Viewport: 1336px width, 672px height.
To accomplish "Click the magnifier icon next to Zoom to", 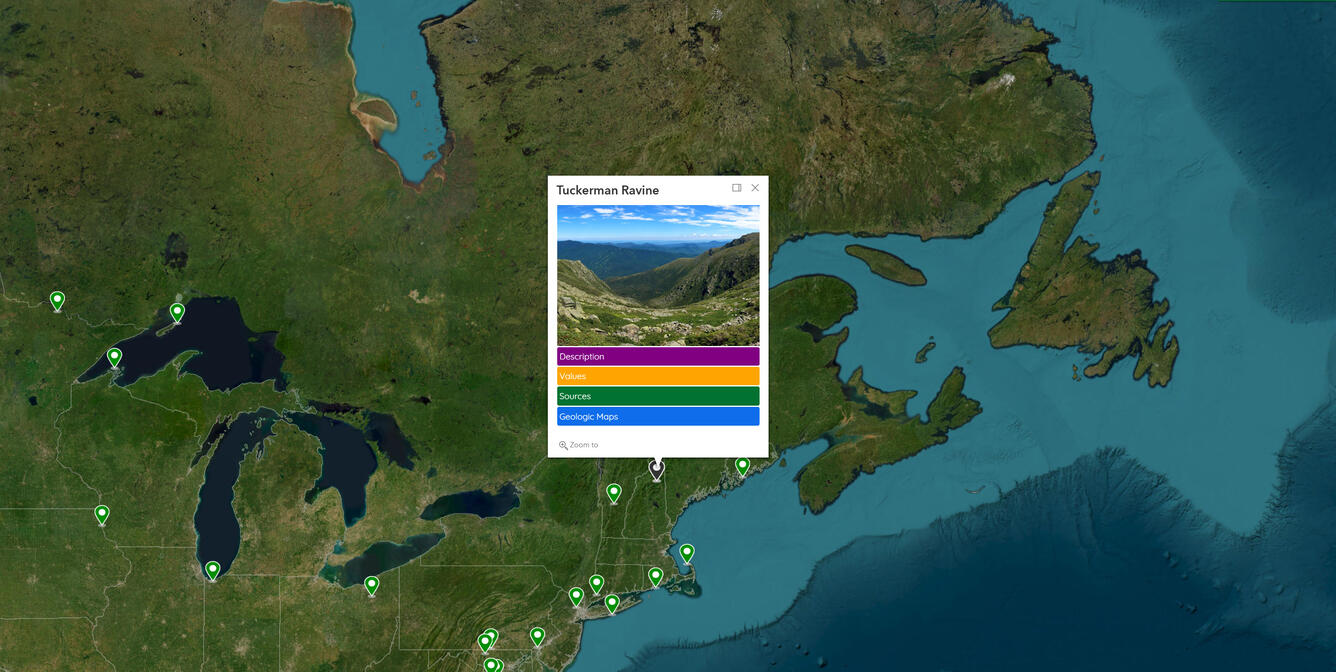I will coord(563,444).
